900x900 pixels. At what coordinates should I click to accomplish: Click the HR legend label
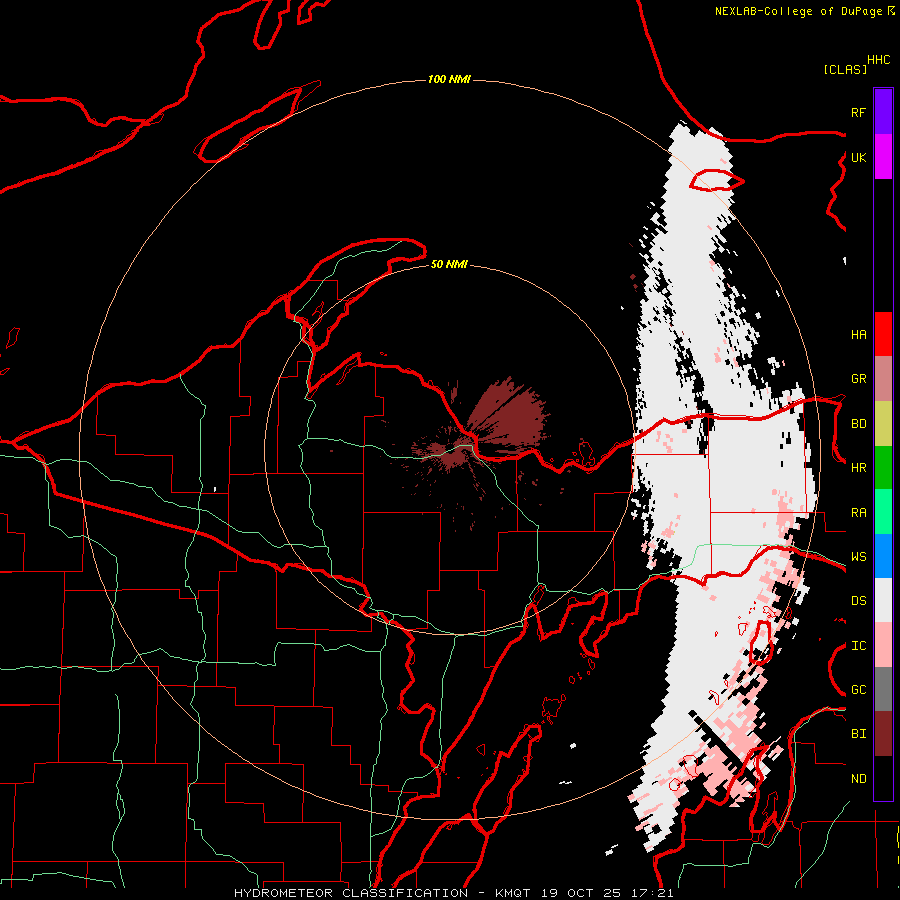pos(858,468)
